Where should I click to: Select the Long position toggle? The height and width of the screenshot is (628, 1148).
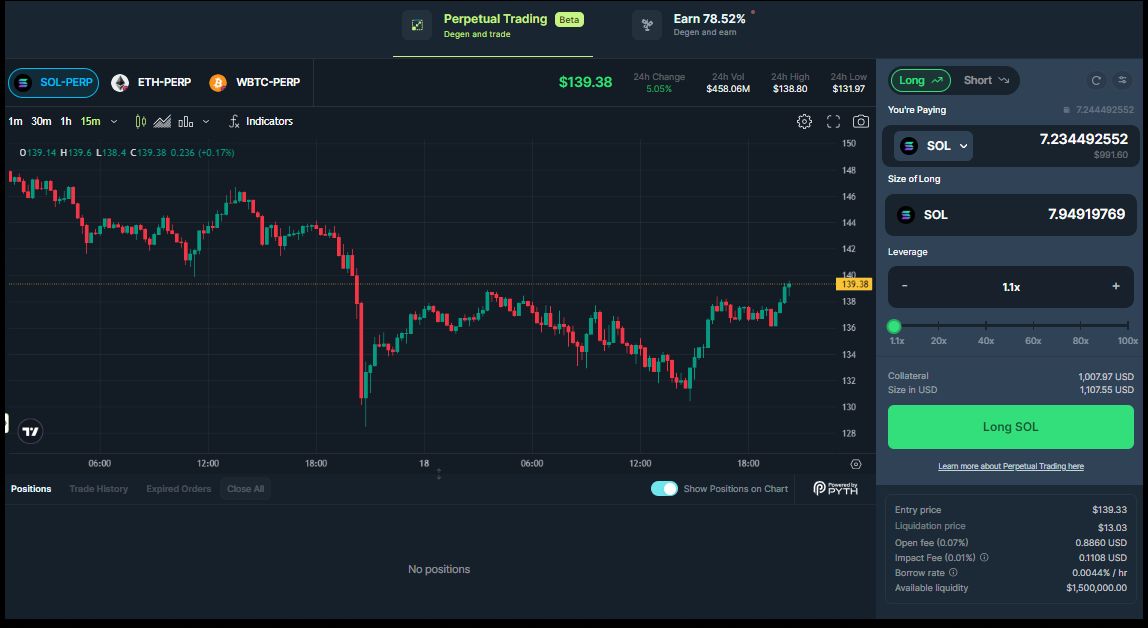tap(920, 80)
